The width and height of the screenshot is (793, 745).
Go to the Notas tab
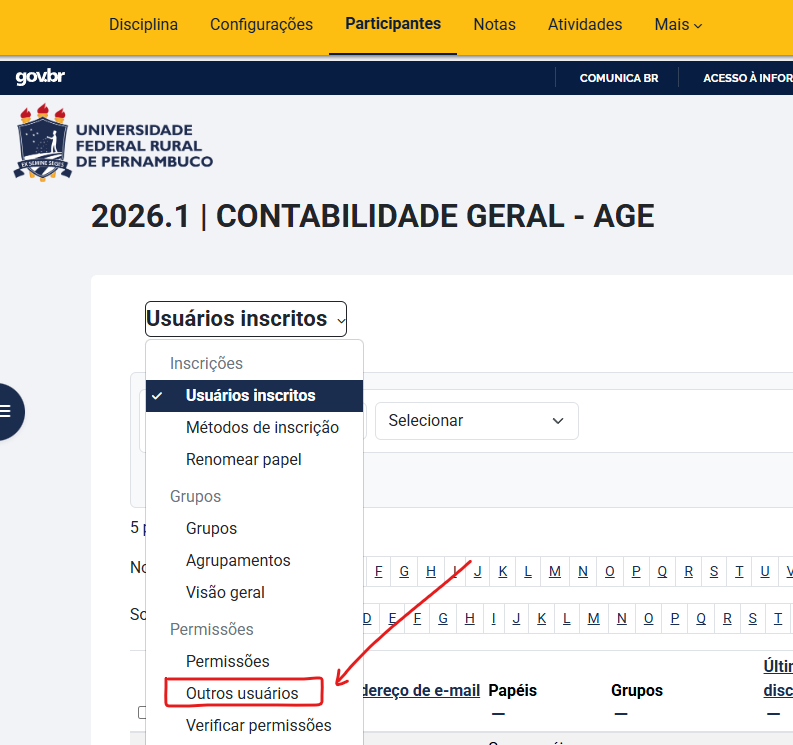click(x=494, y=24)
